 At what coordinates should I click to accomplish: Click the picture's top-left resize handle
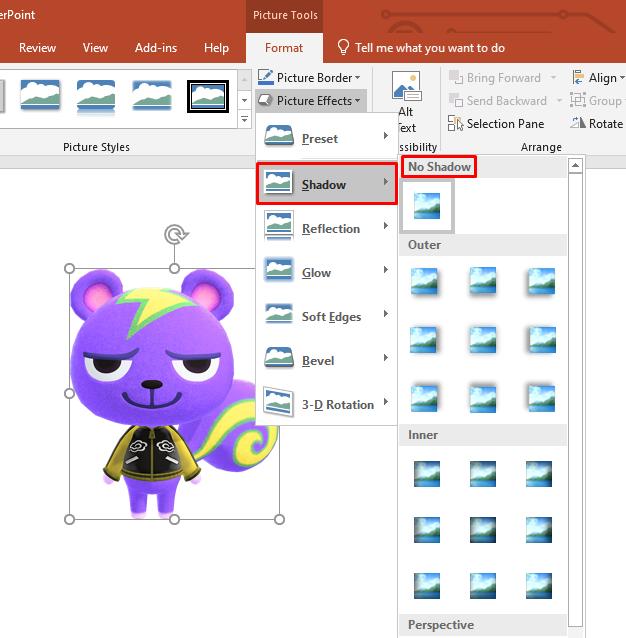tap(70, 269)
